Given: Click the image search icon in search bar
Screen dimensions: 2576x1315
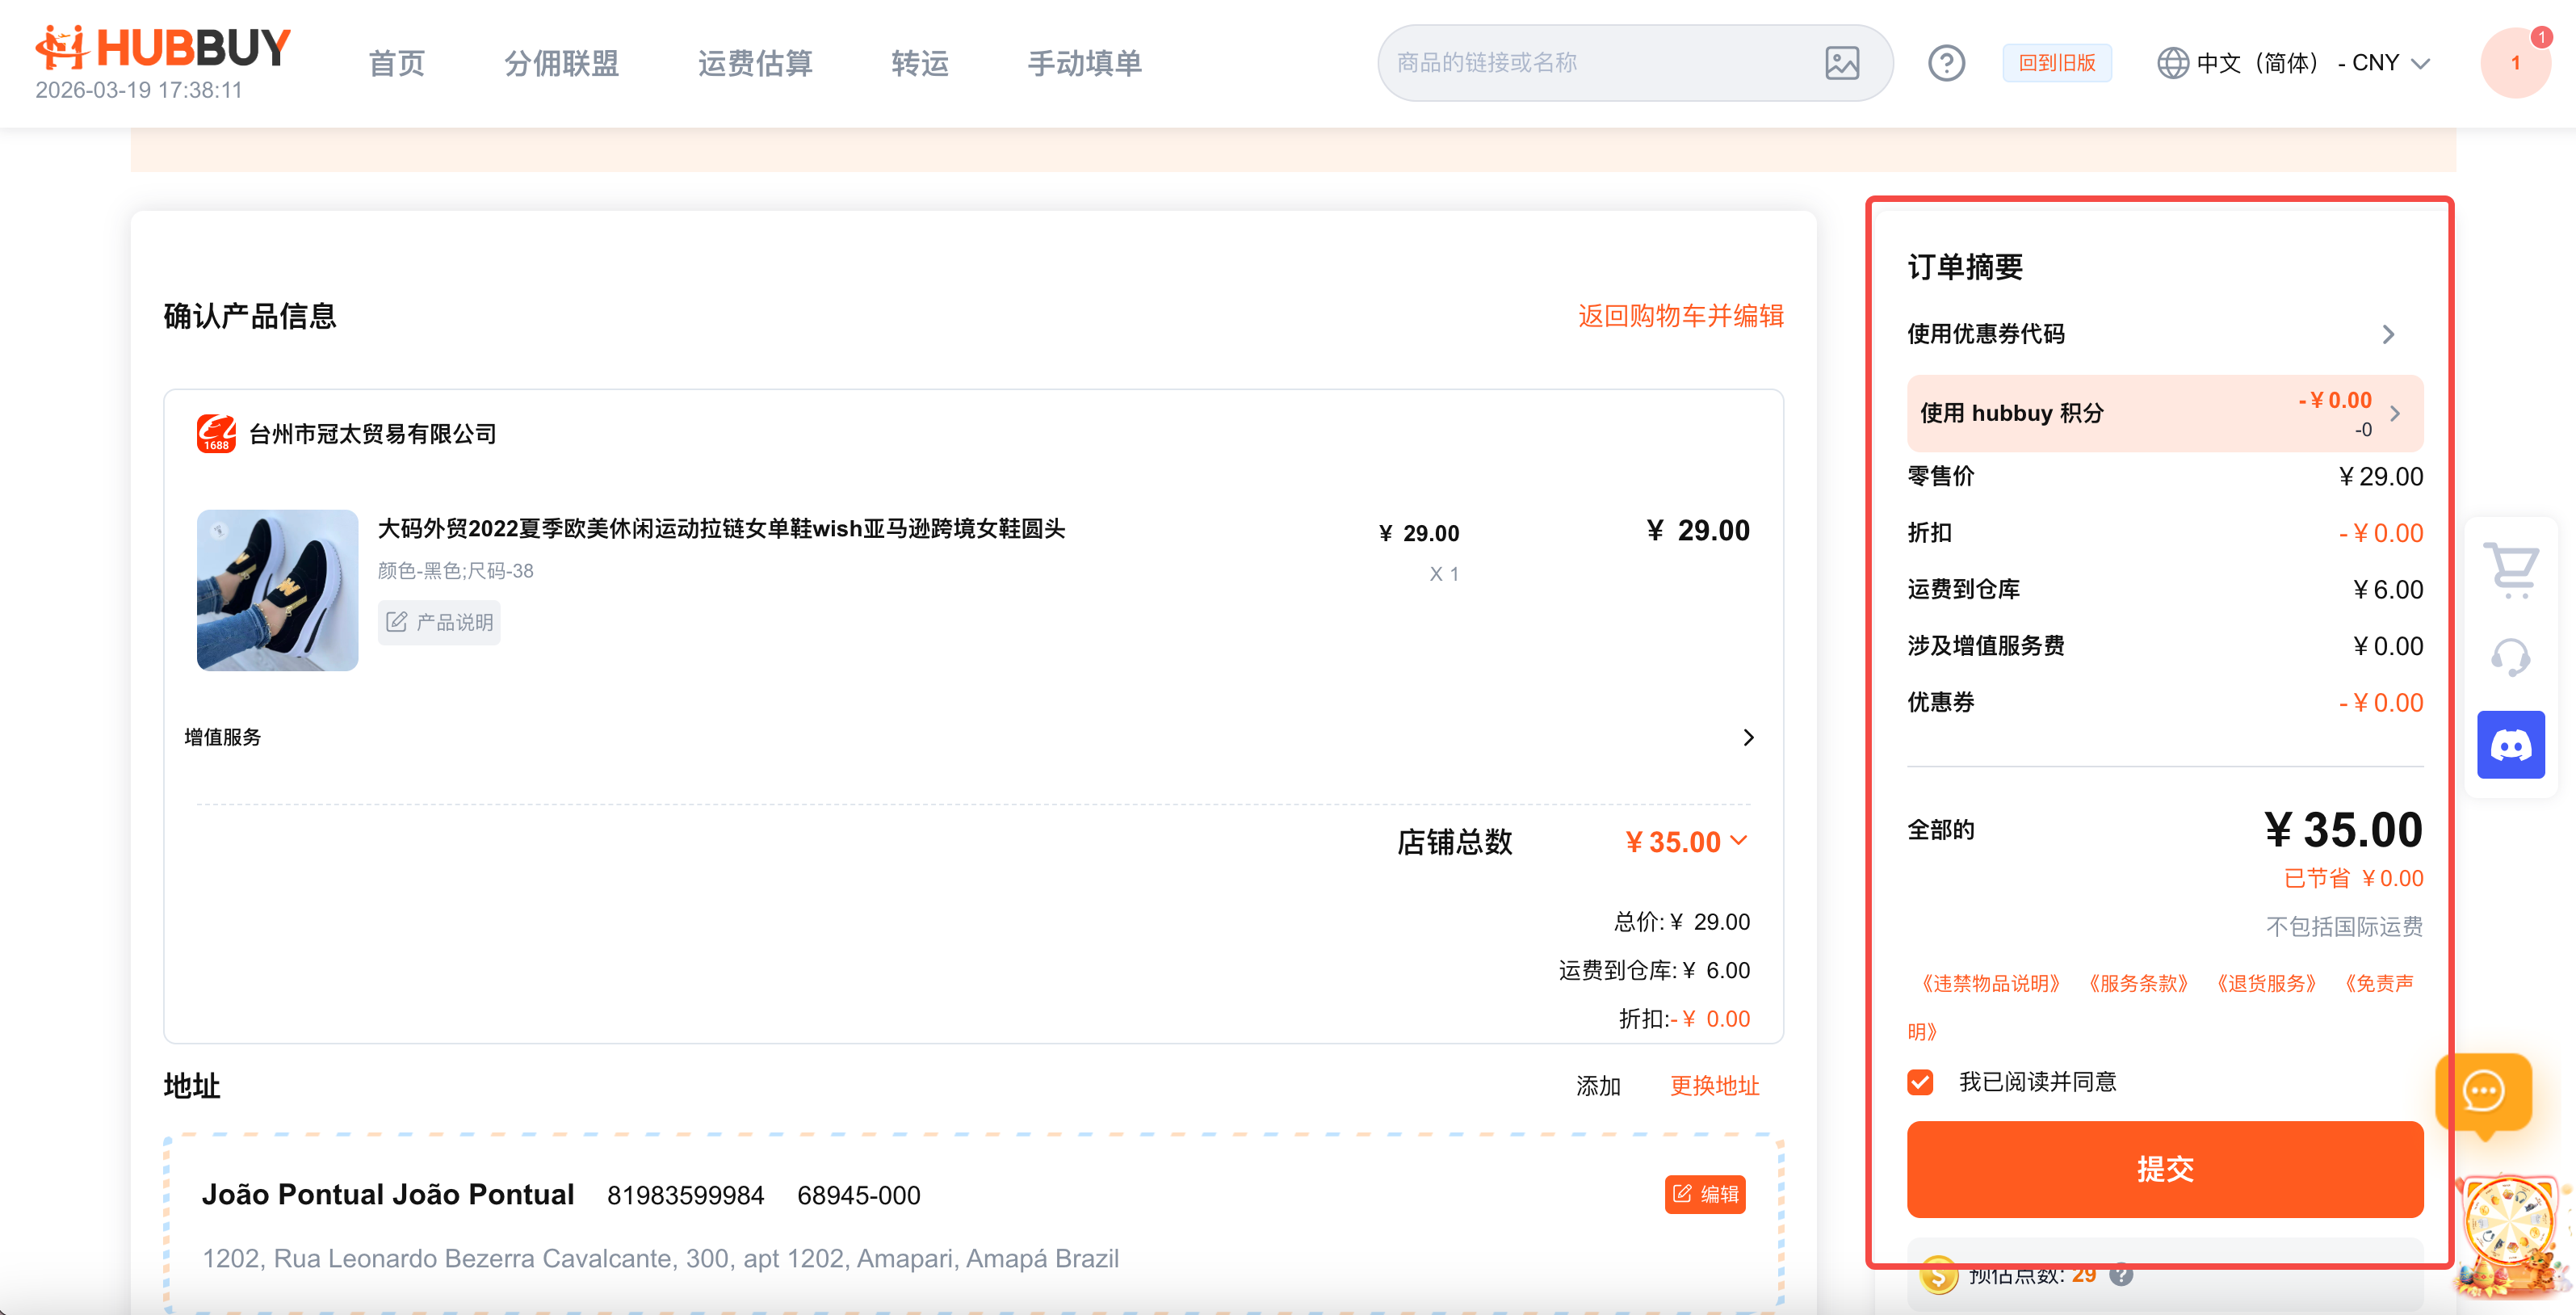Looking at the screenshot, I should pyautogui.click(x=1841, y=63).
